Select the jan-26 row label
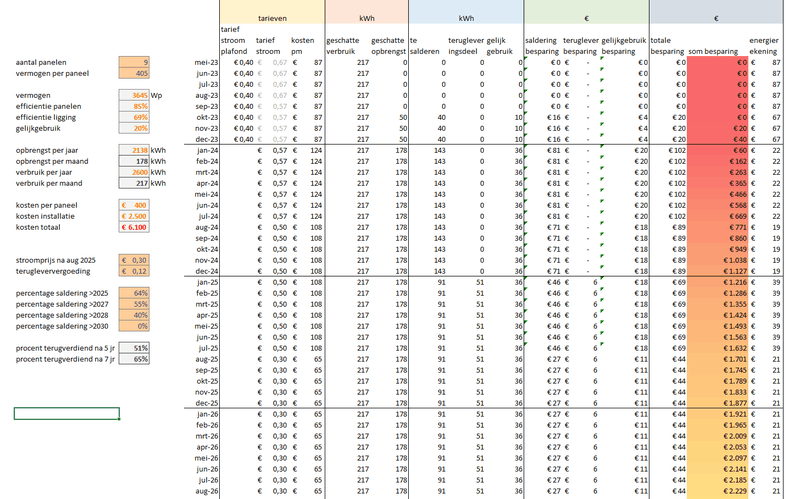This screenshot has height=499, width=800. pos(207,414)
